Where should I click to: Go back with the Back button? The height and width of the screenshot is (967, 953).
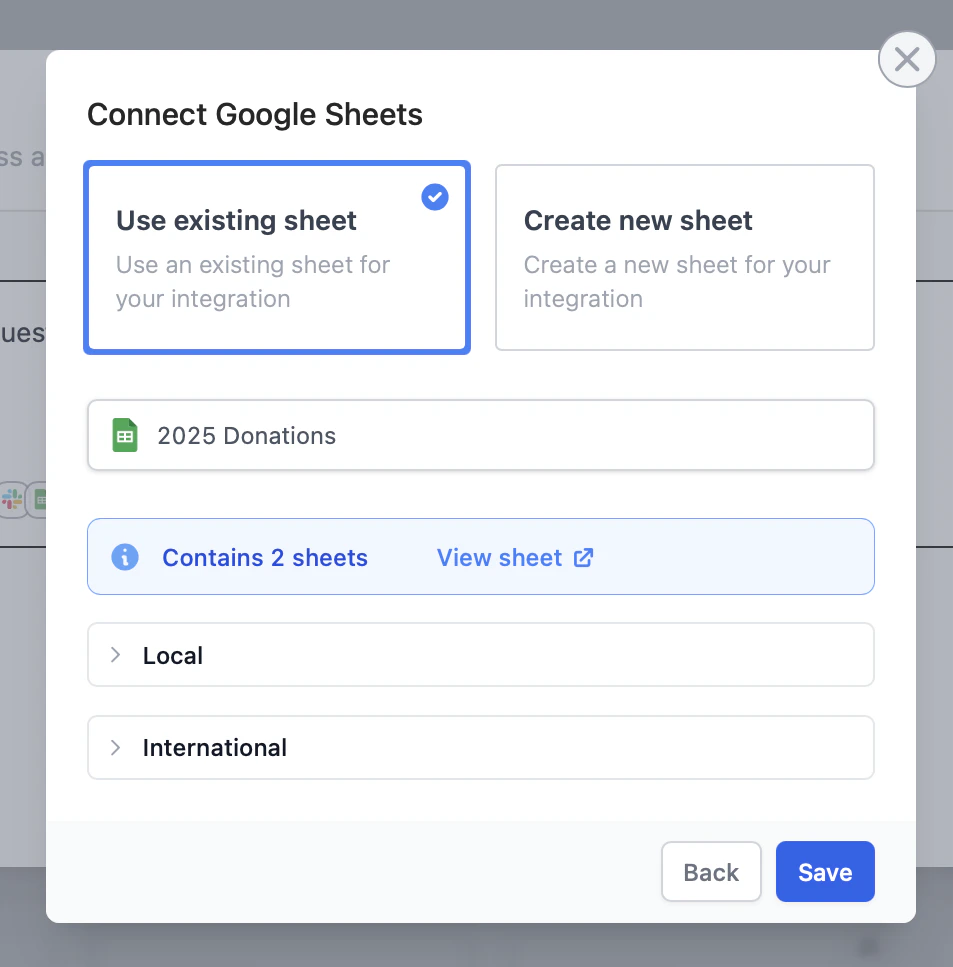[x=711, y=872]
